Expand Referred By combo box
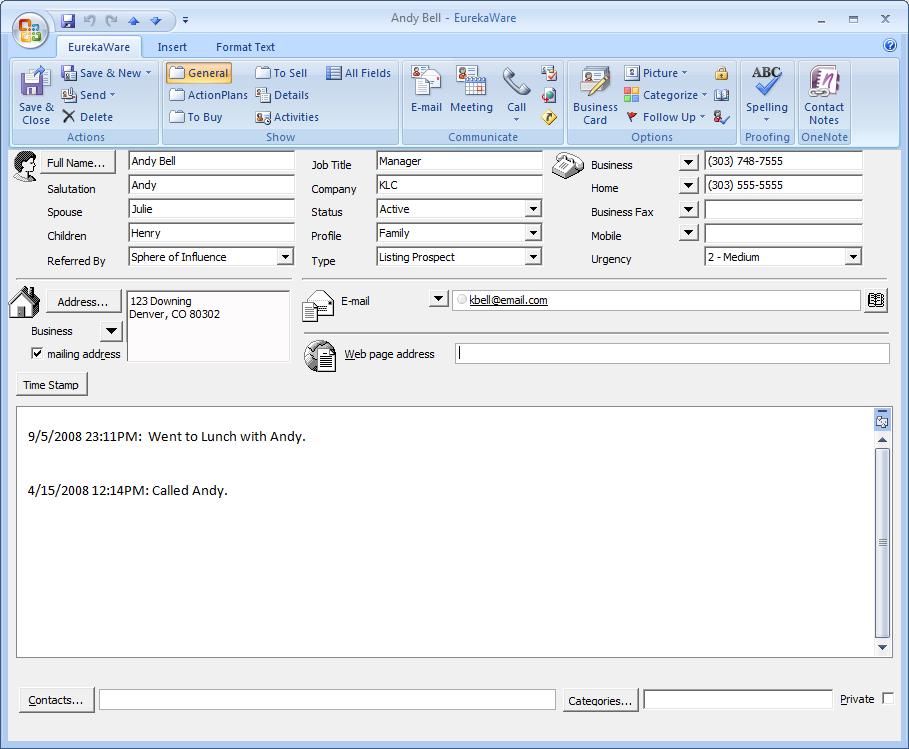The height and width of the screenshot is (749, 909). 285,257
